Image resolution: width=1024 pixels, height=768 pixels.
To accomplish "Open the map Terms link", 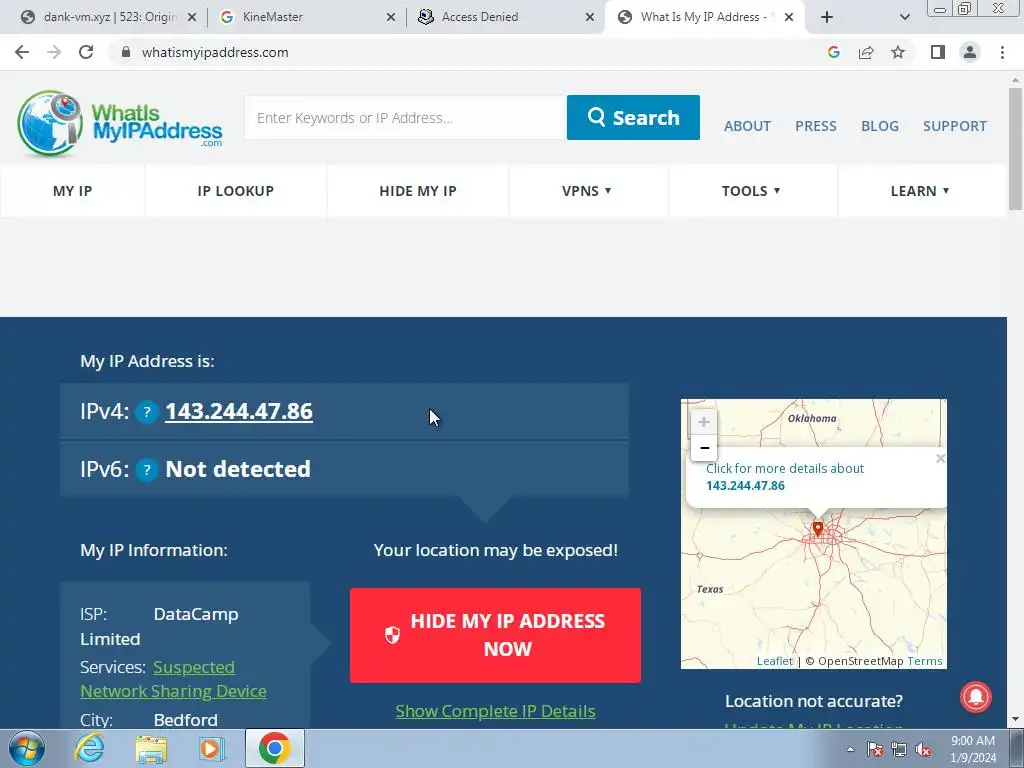I will pyautogui.click(x=925, y=661).
